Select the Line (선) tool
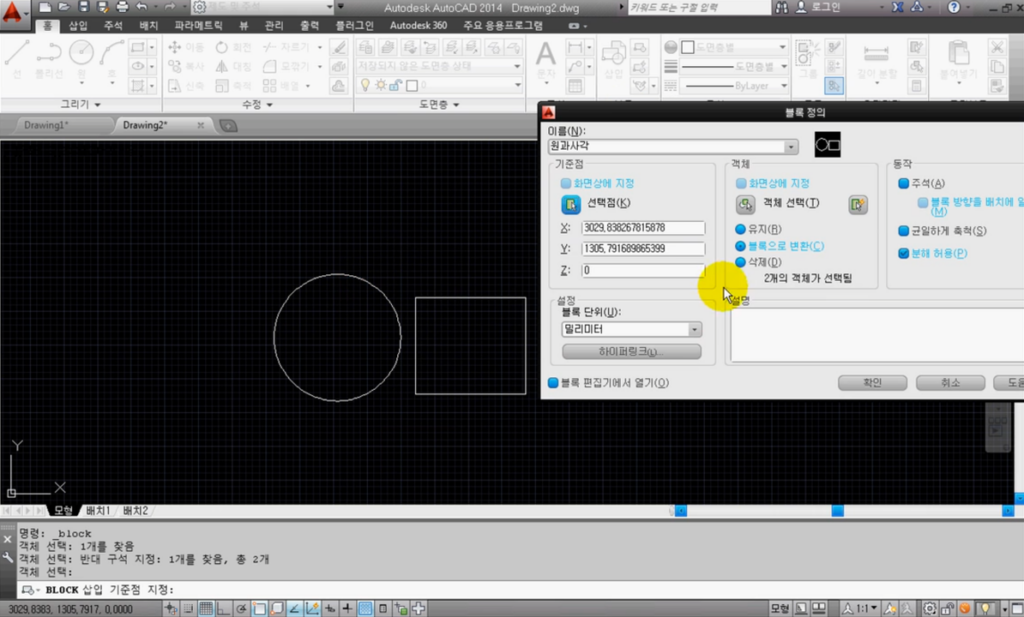 (17, 60)
